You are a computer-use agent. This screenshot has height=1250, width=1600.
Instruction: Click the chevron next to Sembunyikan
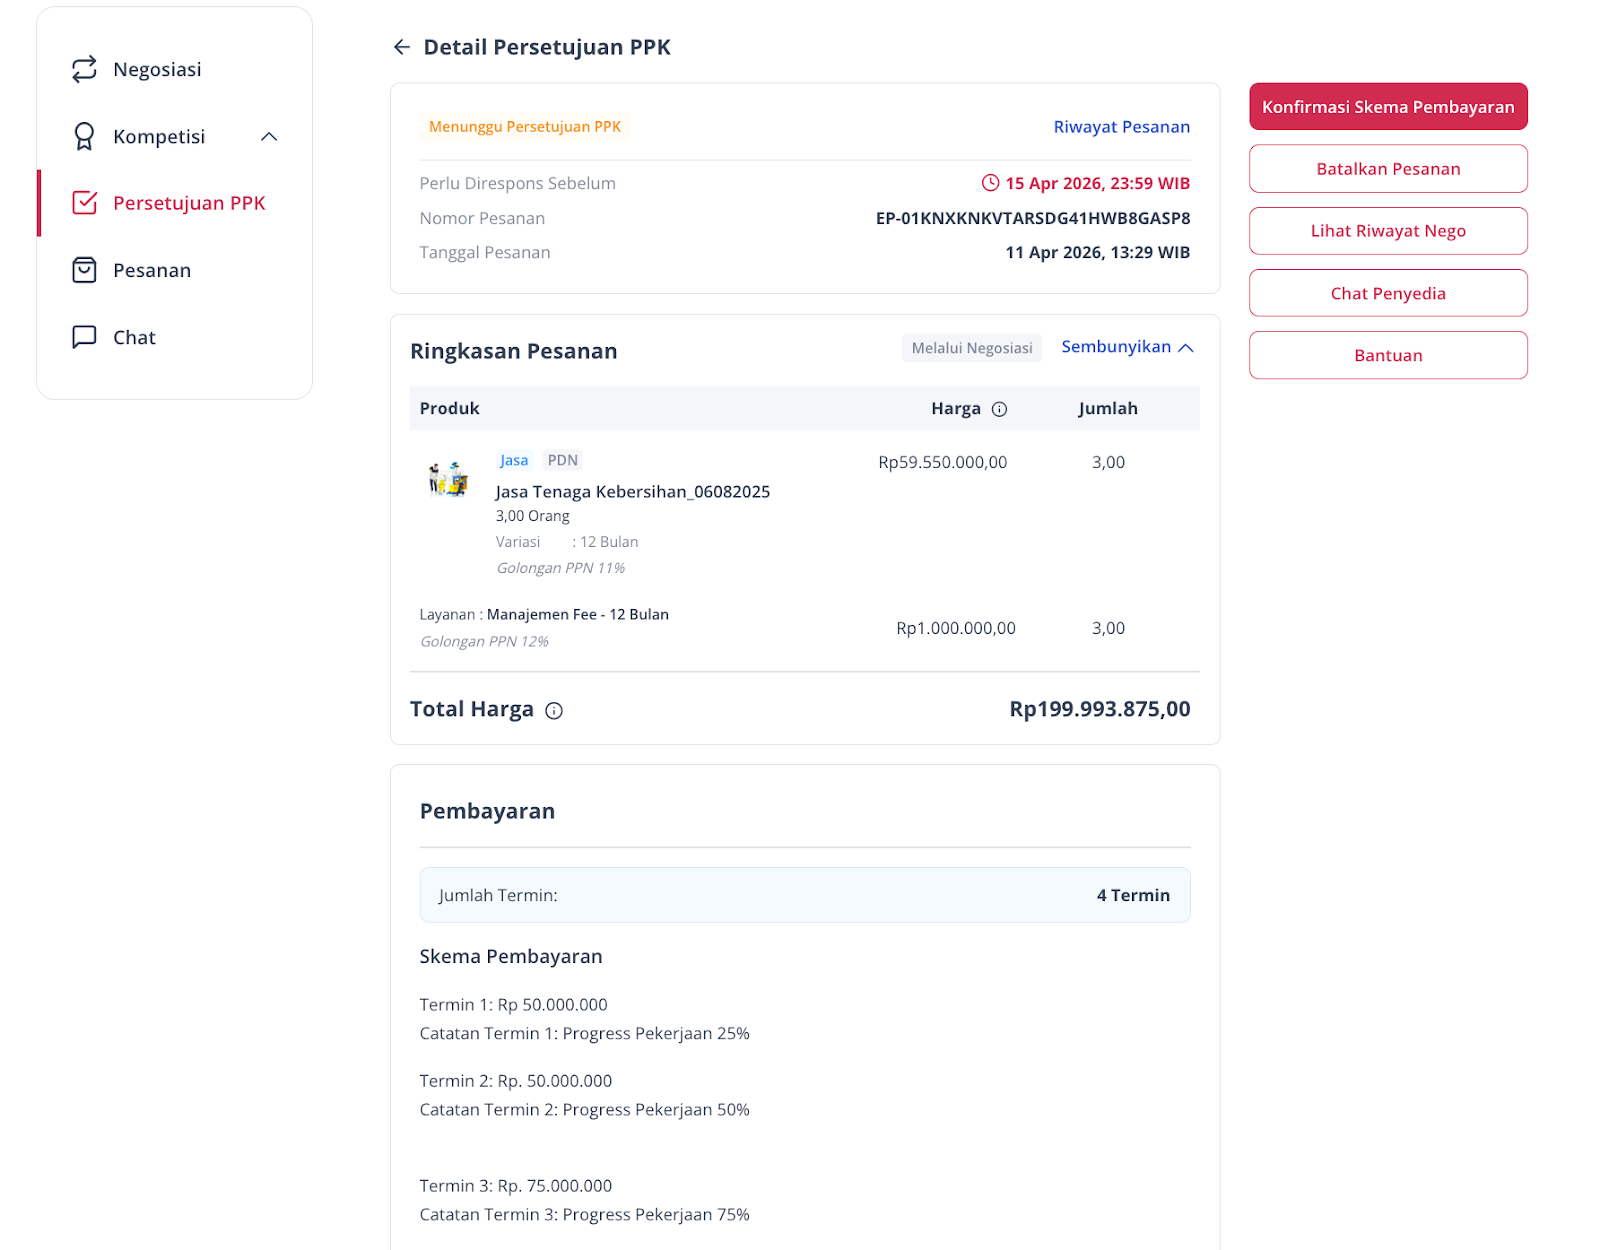1186,348
